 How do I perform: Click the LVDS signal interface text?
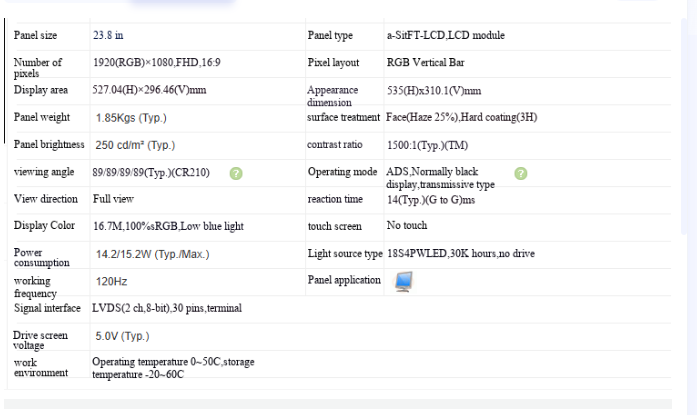pyautogui.click(x=167, y=308)
